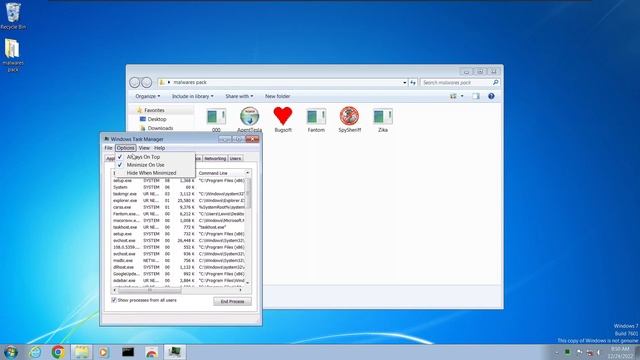Select the 000 file in Explorer

click(x=216, y=120)
